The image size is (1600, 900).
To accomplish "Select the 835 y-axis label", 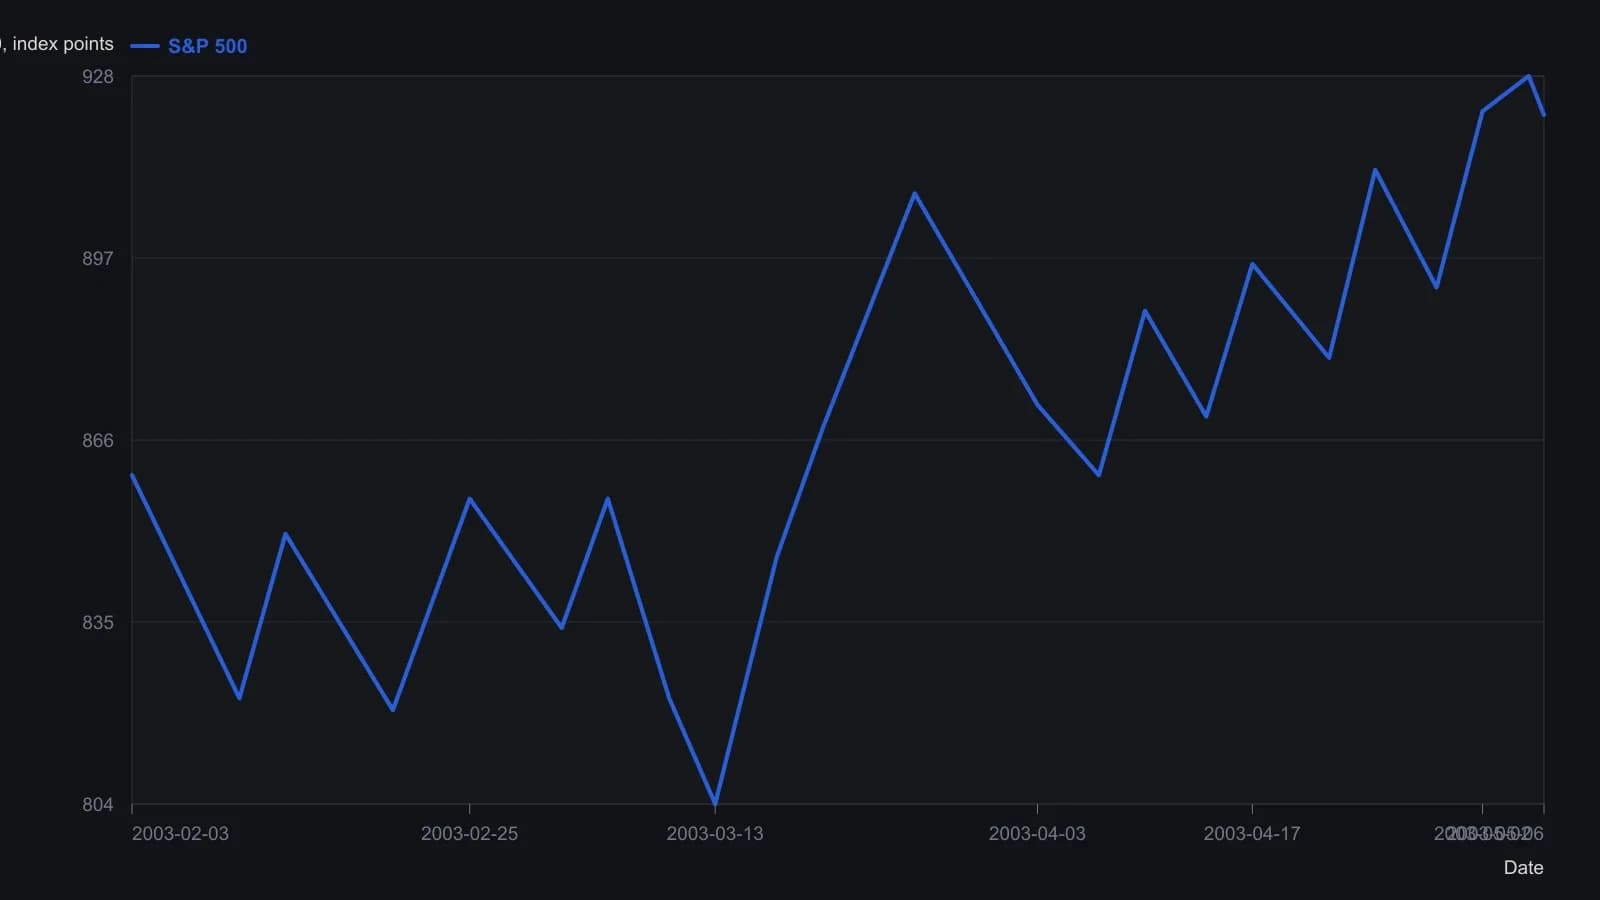I will (98, 622).
